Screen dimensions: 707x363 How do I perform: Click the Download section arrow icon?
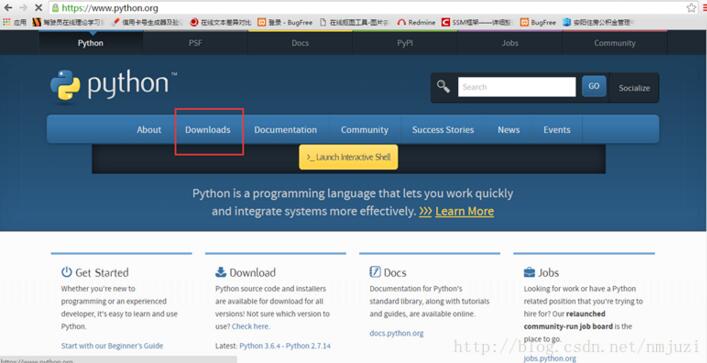pos(221,272)
